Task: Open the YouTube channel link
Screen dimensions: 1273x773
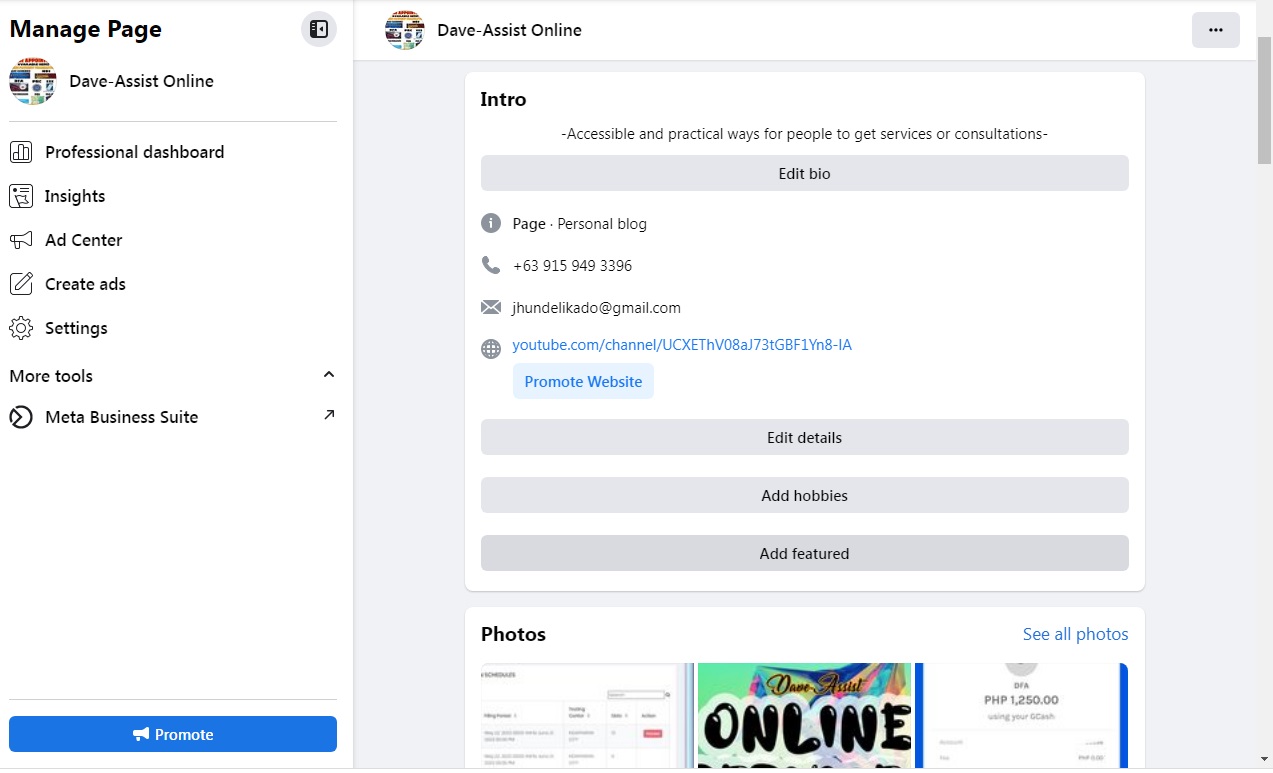Action: pos(682,345)
